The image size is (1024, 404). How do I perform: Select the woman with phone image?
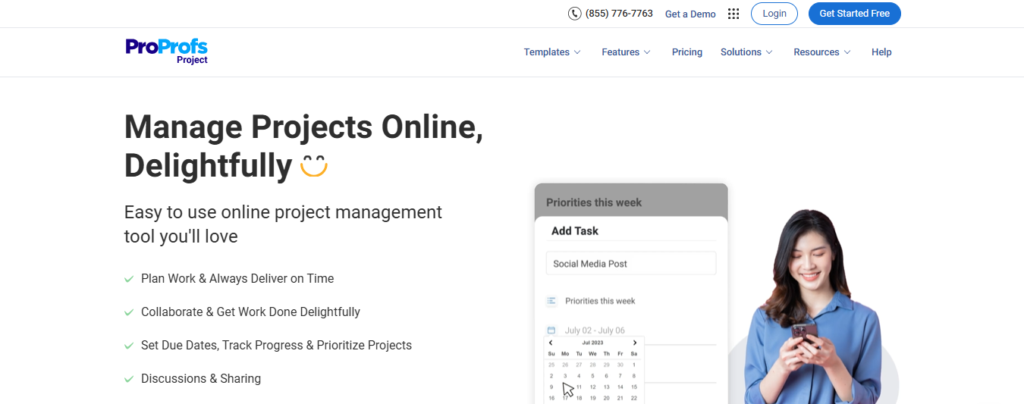coord(811,307)
